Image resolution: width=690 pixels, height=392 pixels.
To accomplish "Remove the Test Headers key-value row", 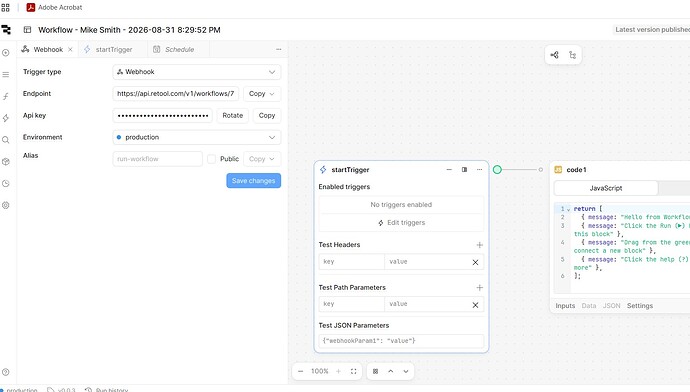I will 475,262.
